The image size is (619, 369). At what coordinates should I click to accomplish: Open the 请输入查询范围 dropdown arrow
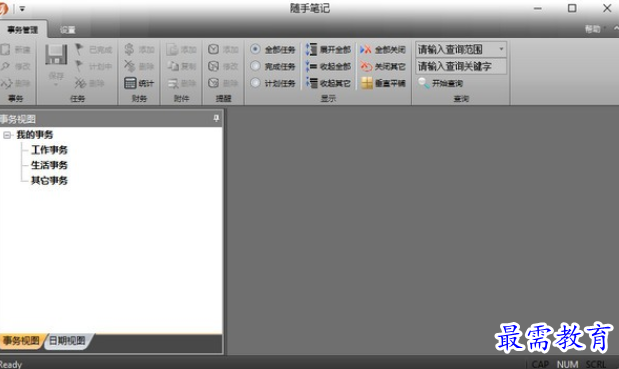[501, 49]
